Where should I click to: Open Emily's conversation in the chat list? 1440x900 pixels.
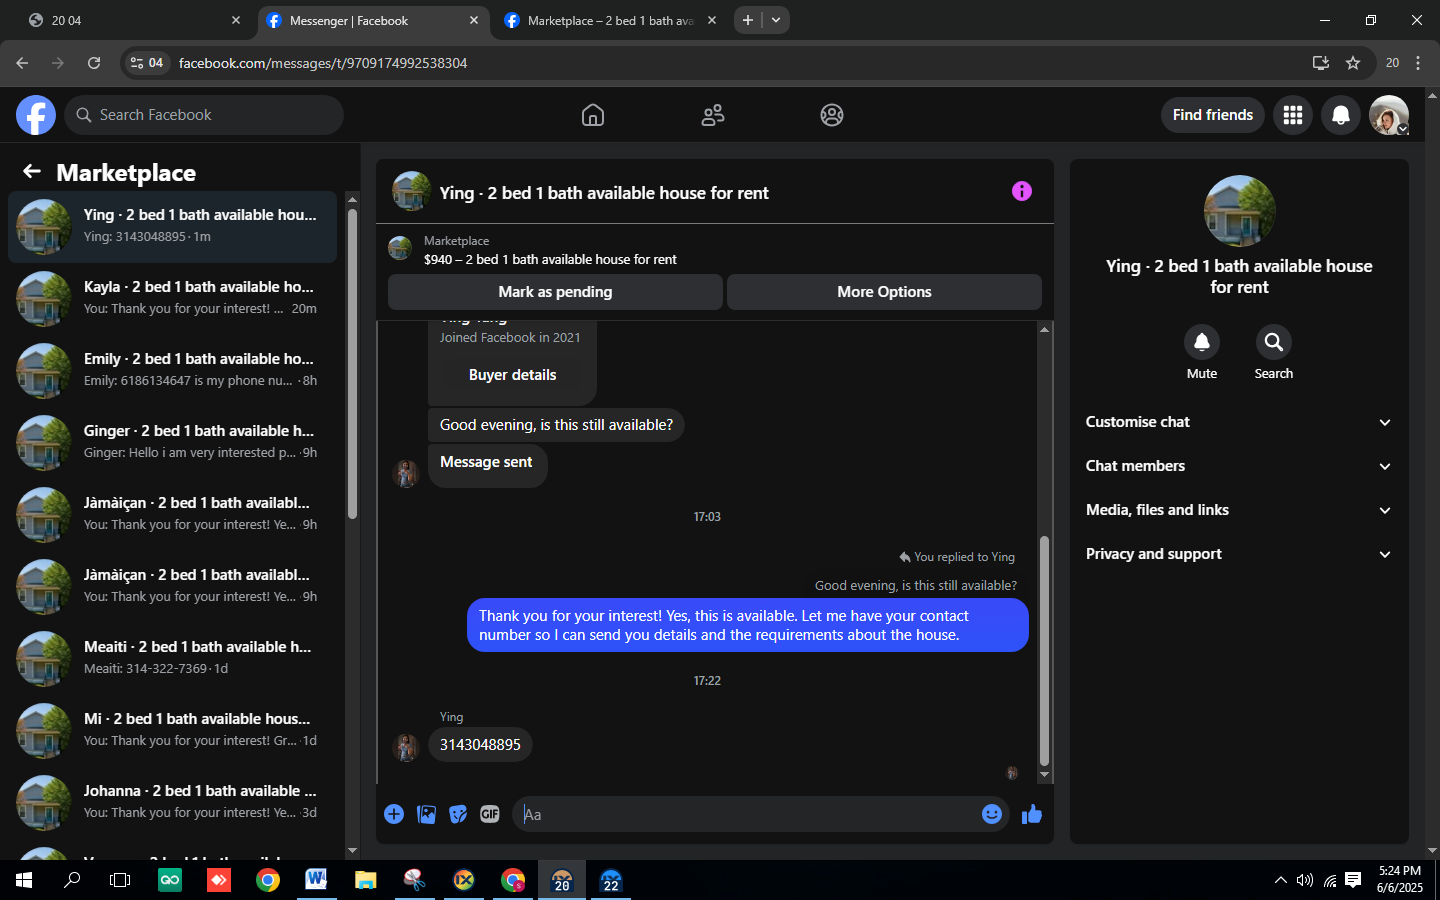click(x=172, y=370)
